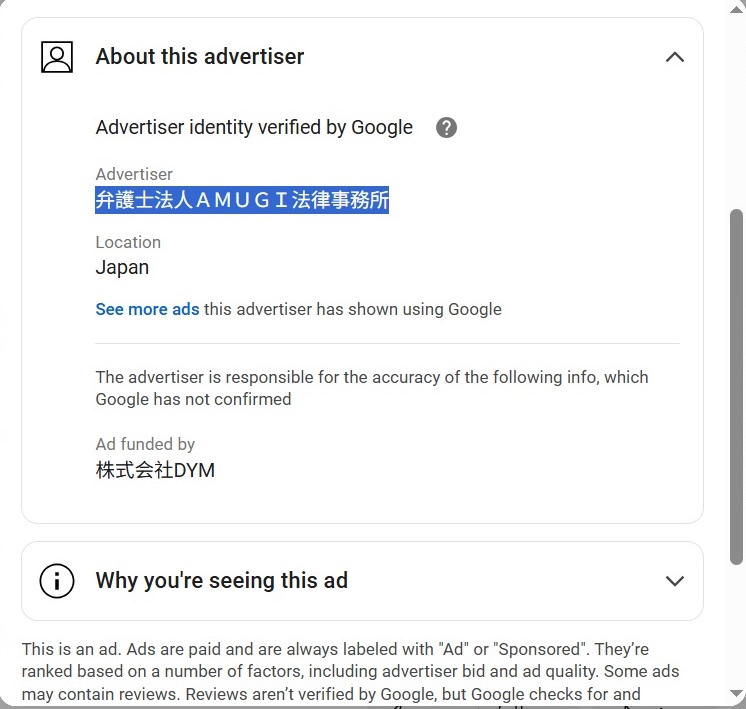The width and height of the screenshot is (746, 709).
Task: Click the vertical scrollbar thumb
Action: coord(736,387)
